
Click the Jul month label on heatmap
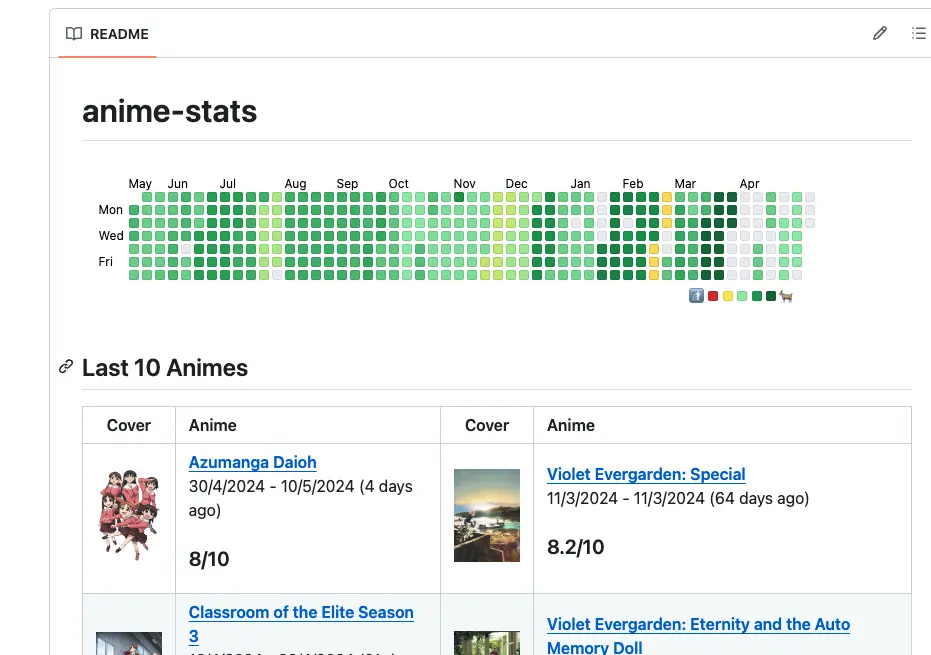(227, 183)
